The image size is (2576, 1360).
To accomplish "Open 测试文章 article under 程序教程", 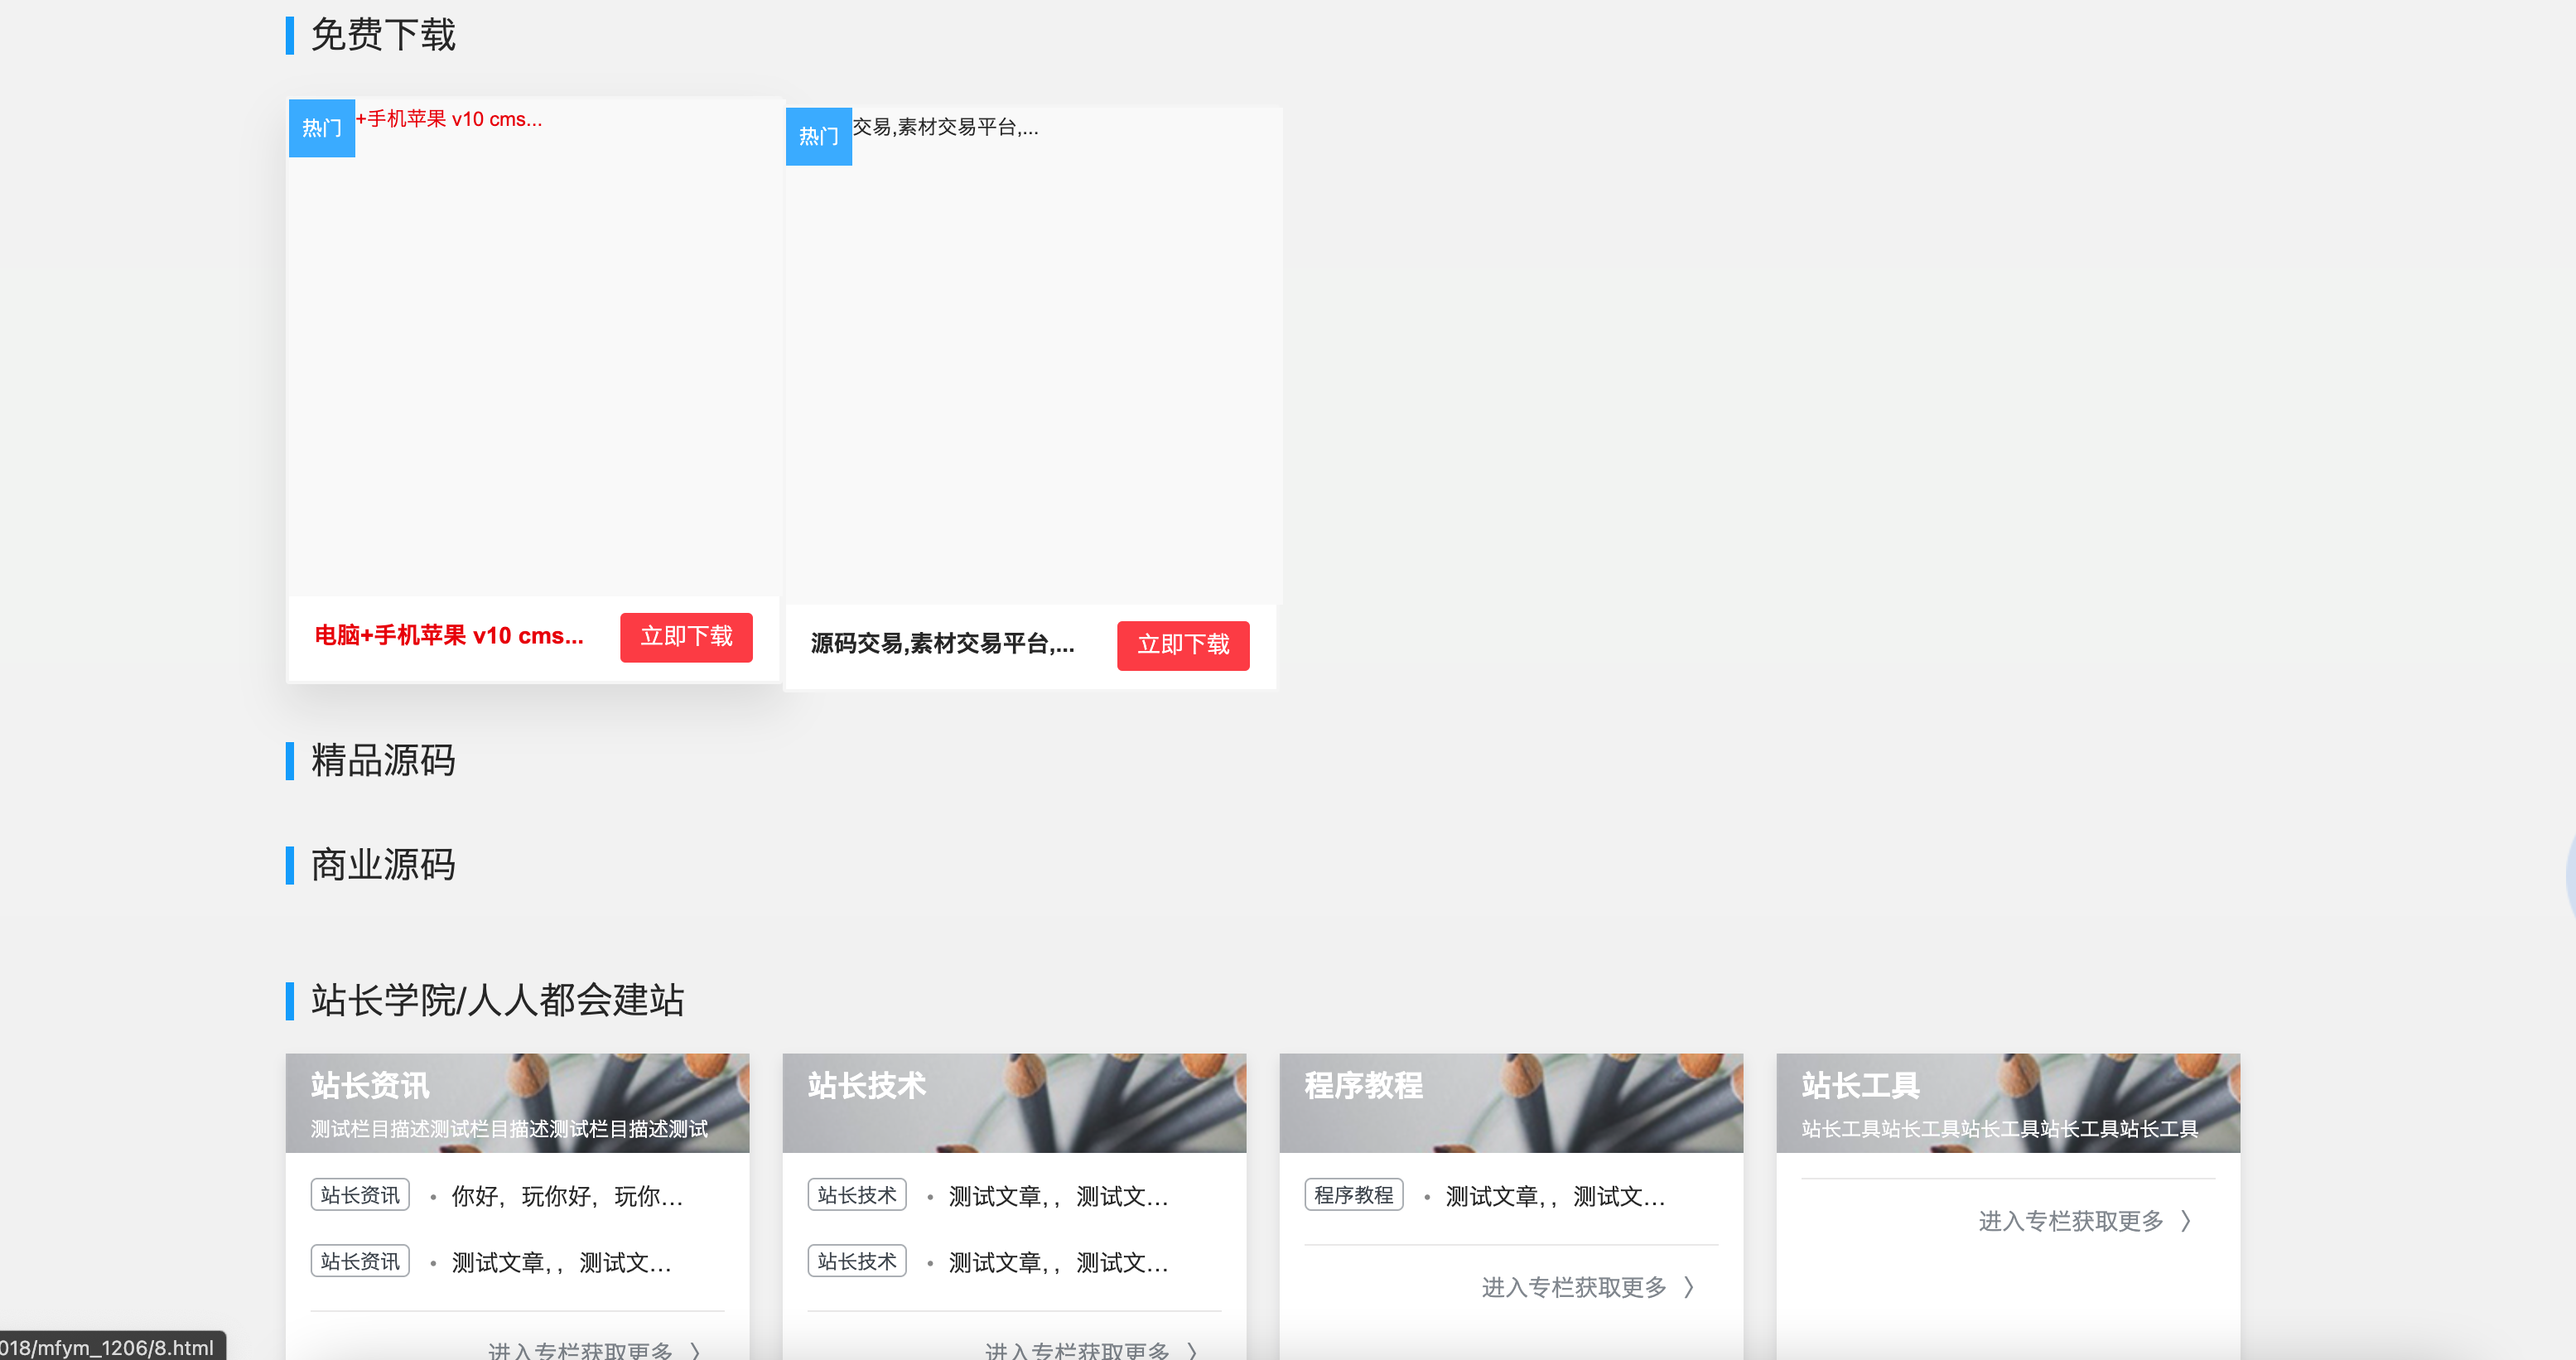I will [x=1555, y=1196].
